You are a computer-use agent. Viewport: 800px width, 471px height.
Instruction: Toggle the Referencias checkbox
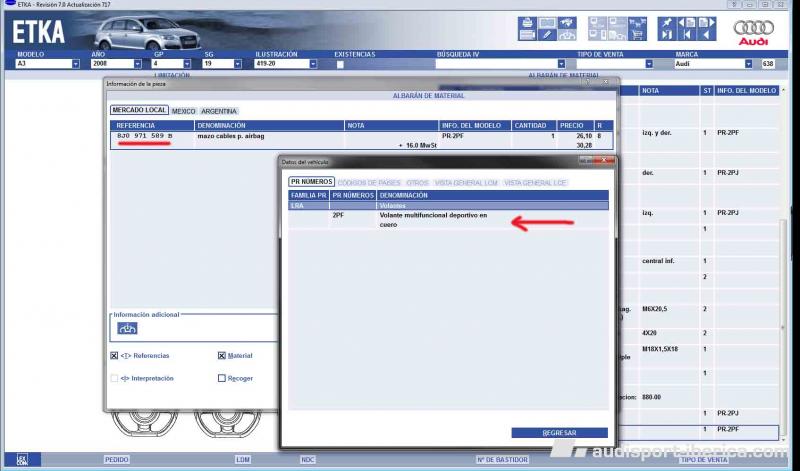point(114,356)
